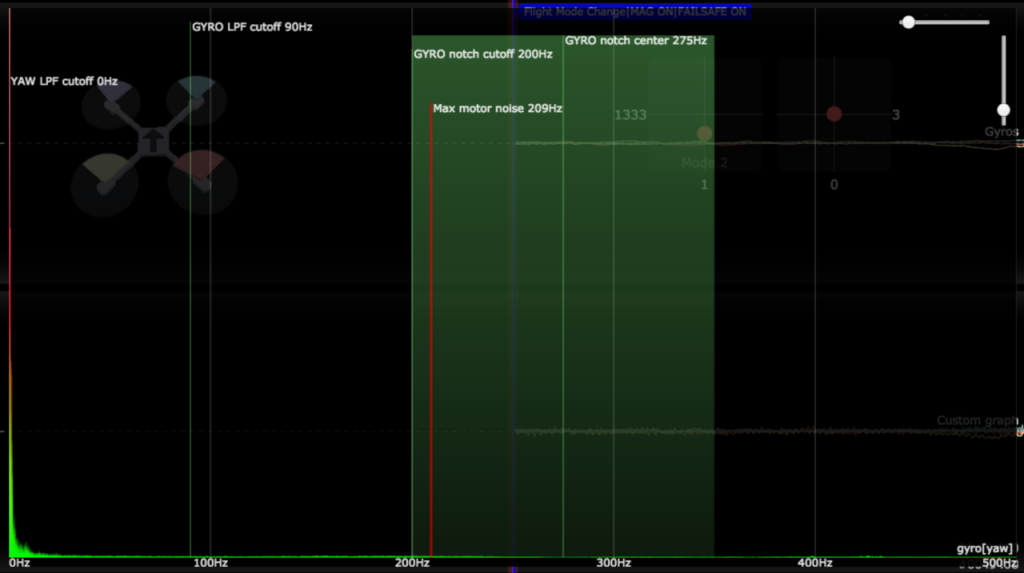Click the bottom-right red motor indicator
Screen dimensions: 1024x573
(x=202, y=181)
